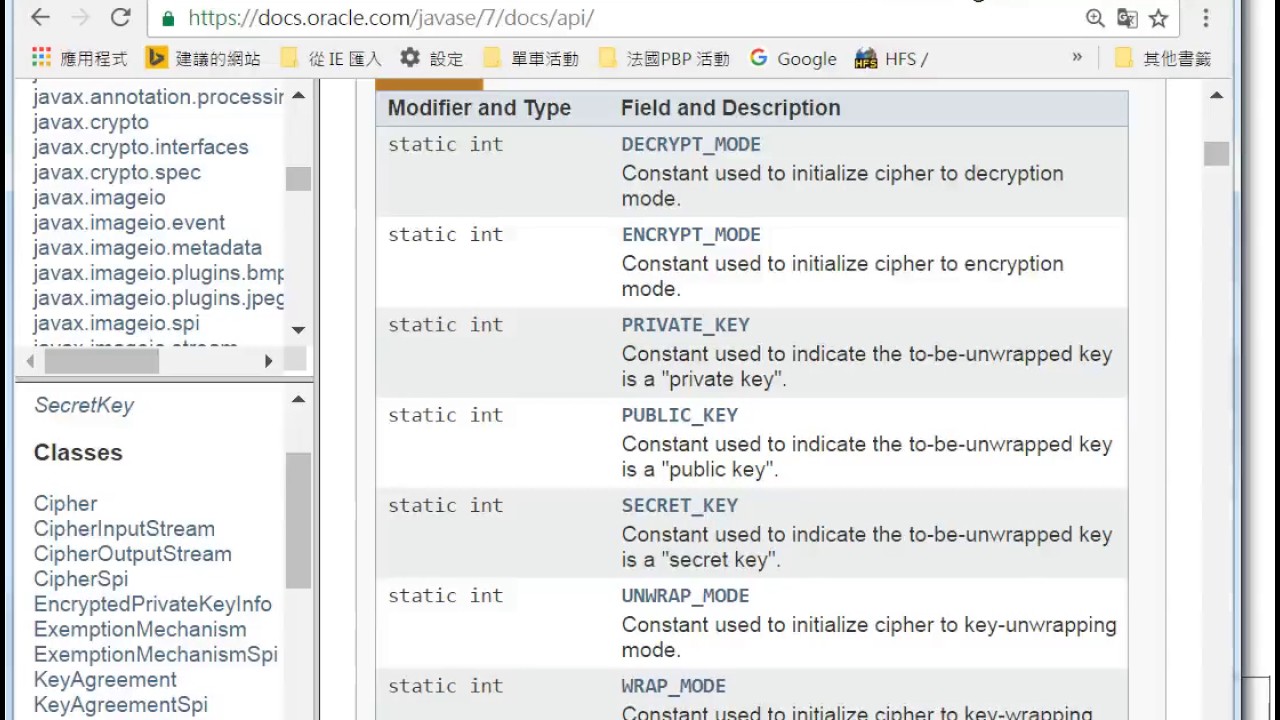Click the address bar URL field

600,18
